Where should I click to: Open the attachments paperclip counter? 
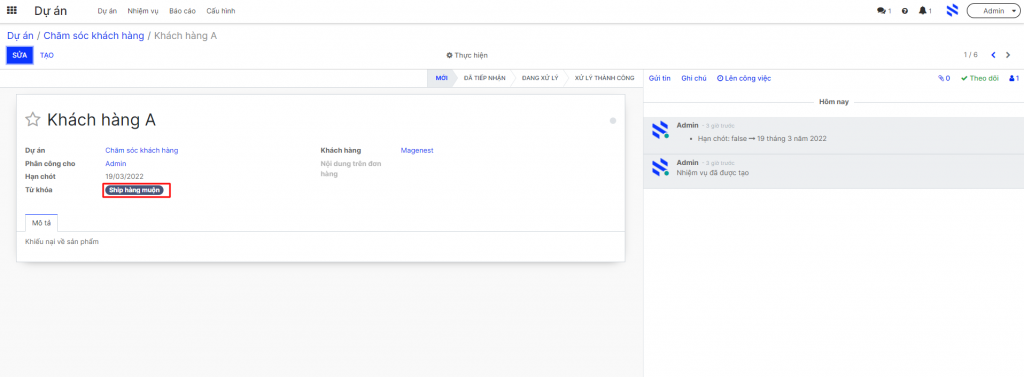point(944,78)
